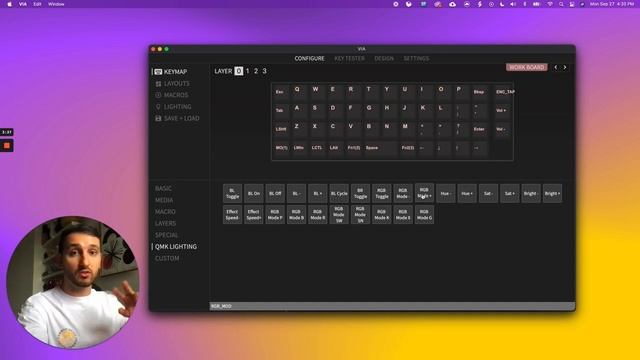
Task: Choose the BL Cycle keycode
Action: (x=339, y=193)
